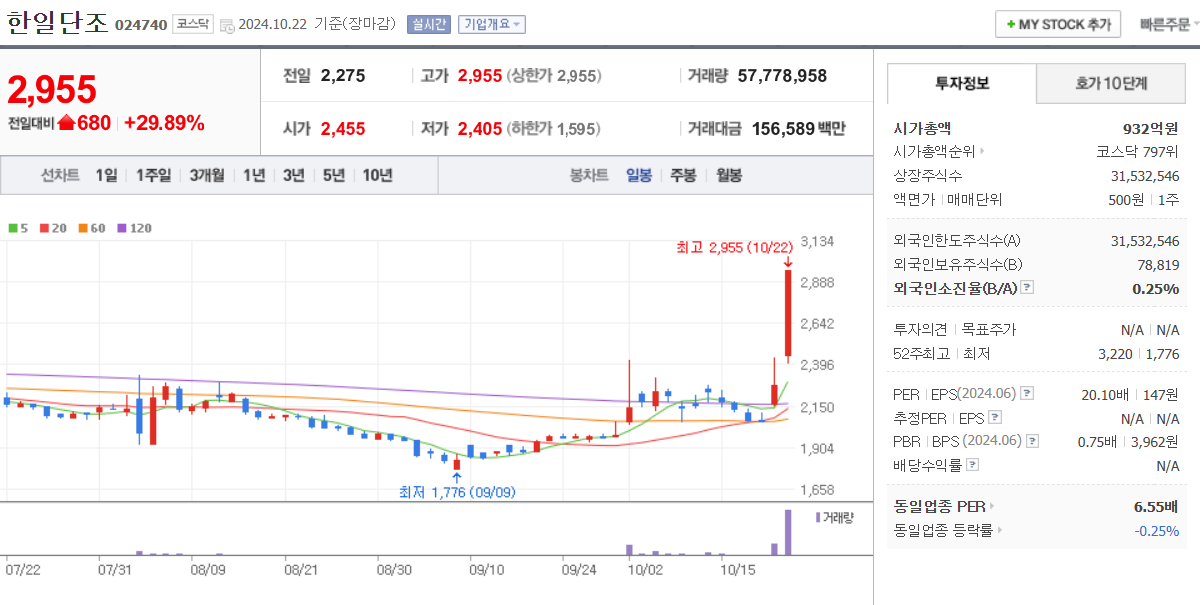Click the 거래량 volume legend label
1204x605 pixels.
[x=834, y=518]
